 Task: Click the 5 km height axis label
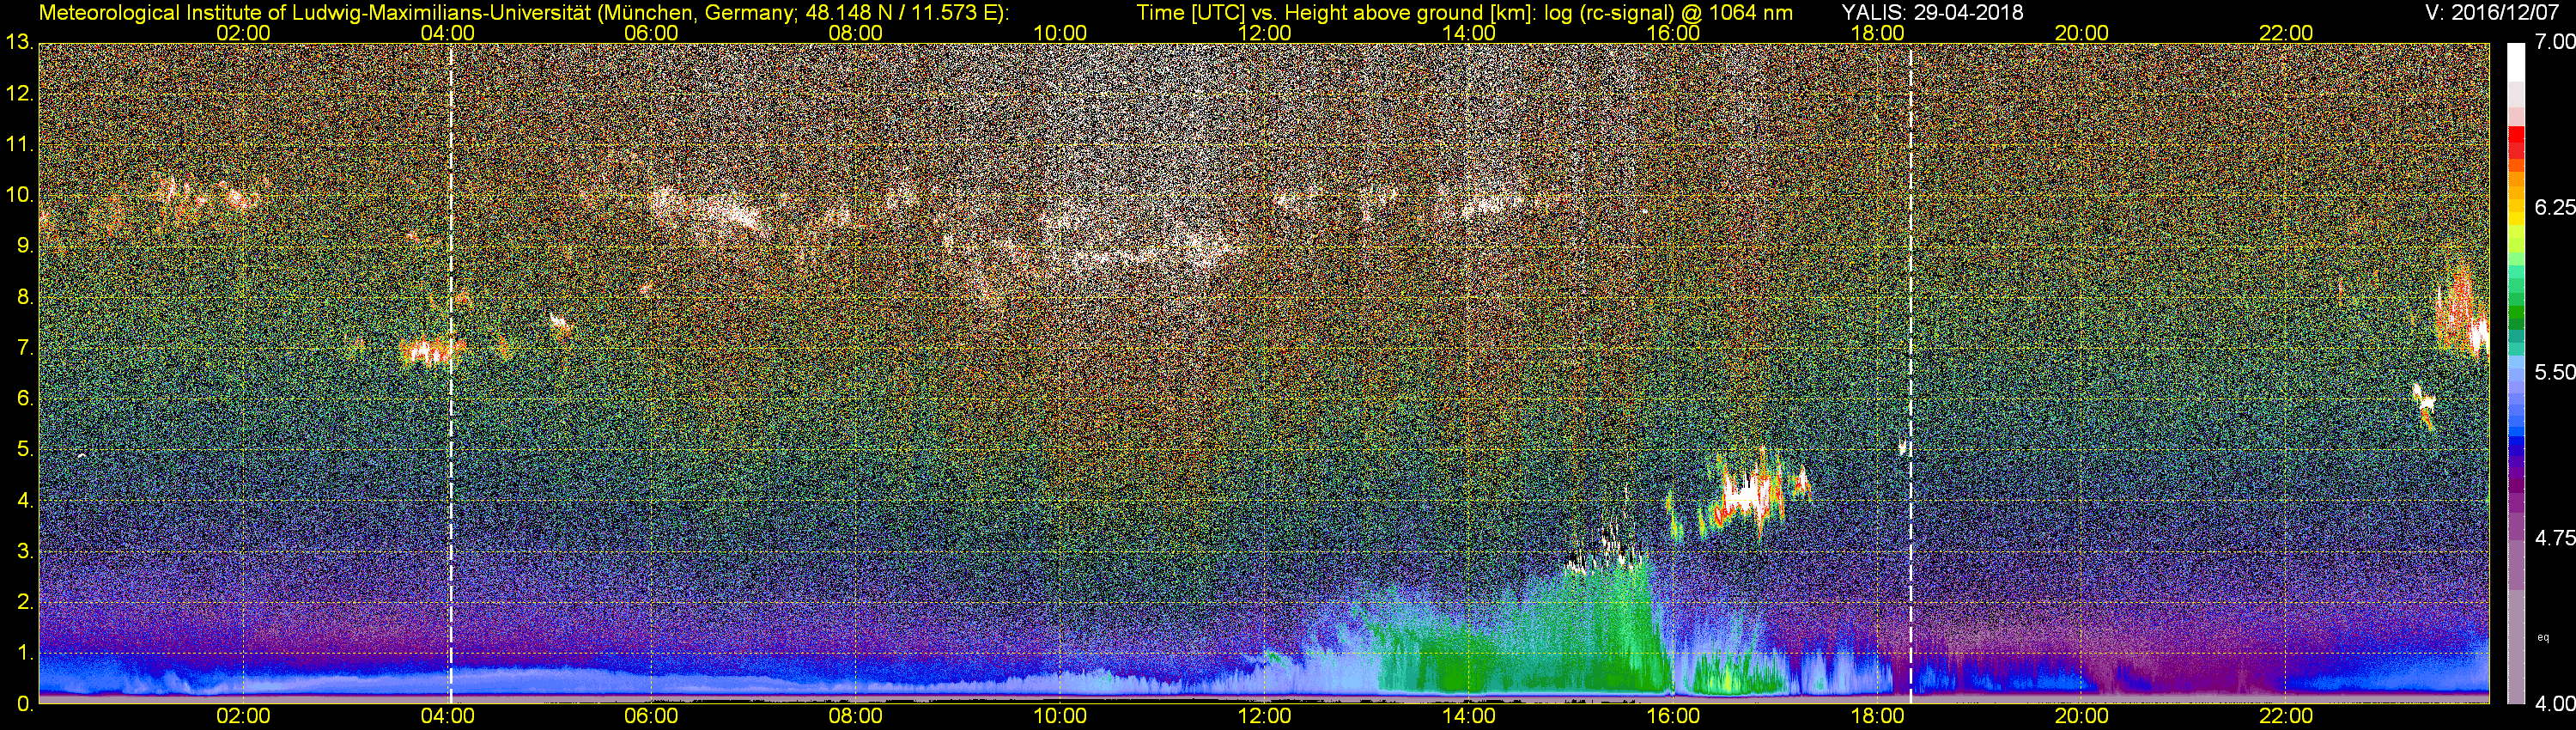click(24, 450)
